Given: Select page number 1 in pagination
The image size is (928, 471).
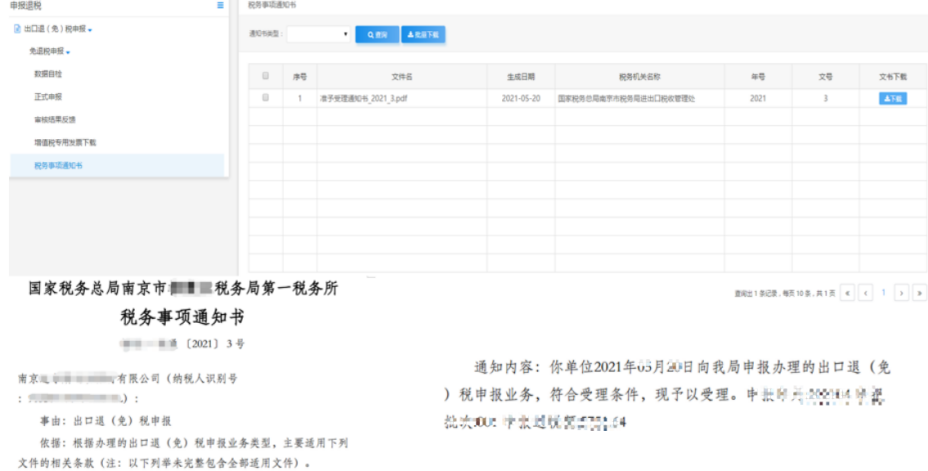Looking at the screenshot, I should [x=884, y=292].
